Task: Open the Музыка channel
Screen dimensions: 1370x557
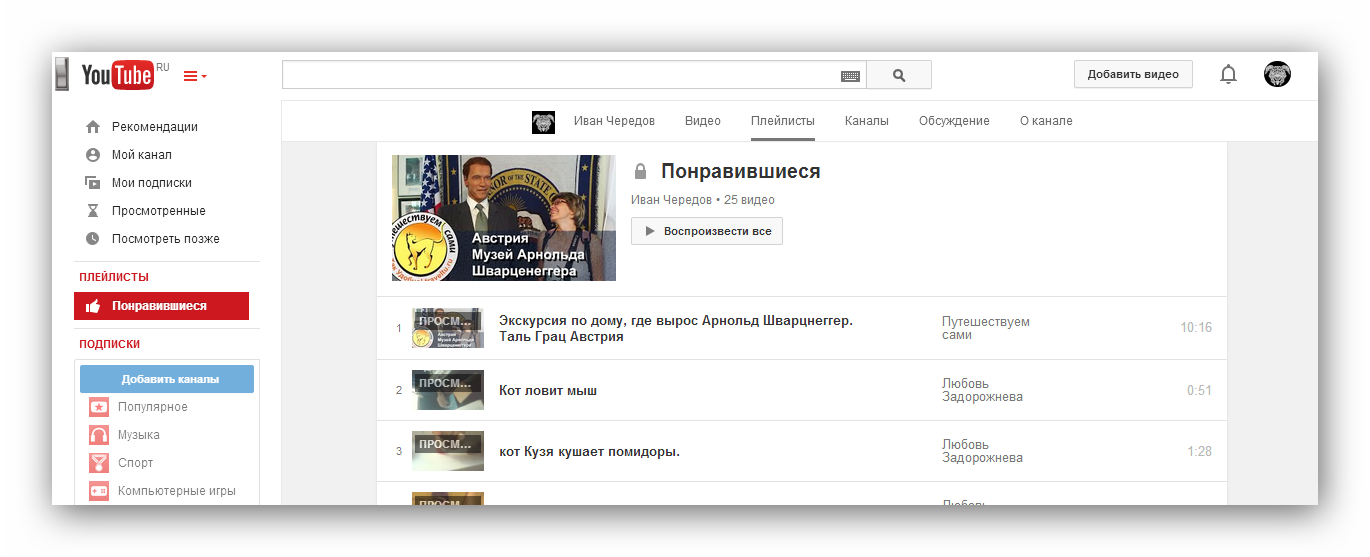Action: pos(139,435)
